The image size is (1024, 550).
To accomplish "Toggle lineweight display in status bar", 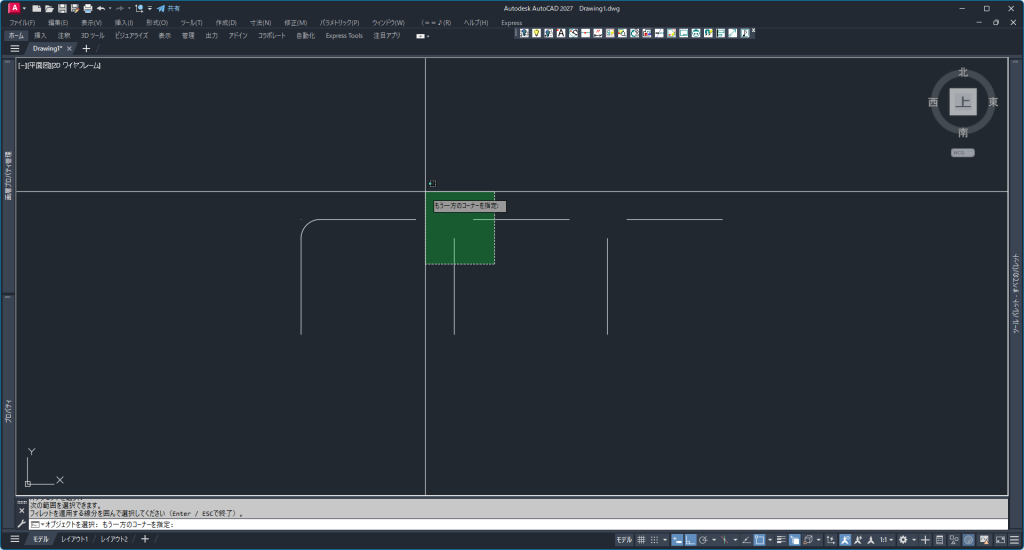I will point(779,540).
